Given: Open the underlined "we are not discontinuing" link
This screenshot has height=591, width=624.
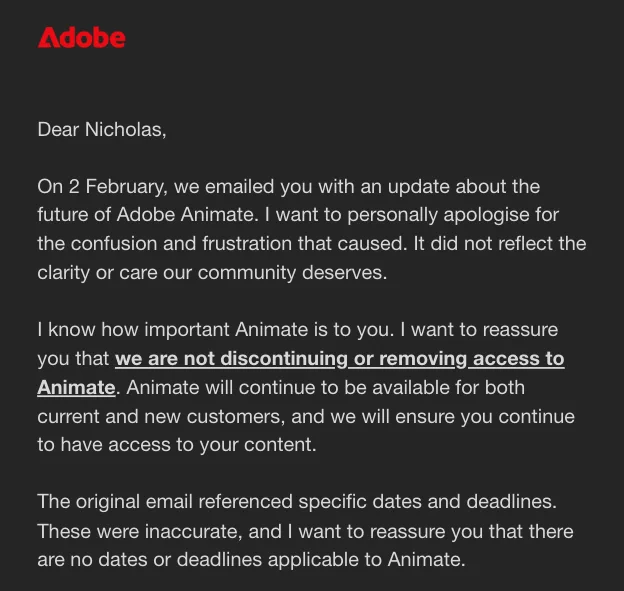Looking at the screenshot, I should point(232,359).
